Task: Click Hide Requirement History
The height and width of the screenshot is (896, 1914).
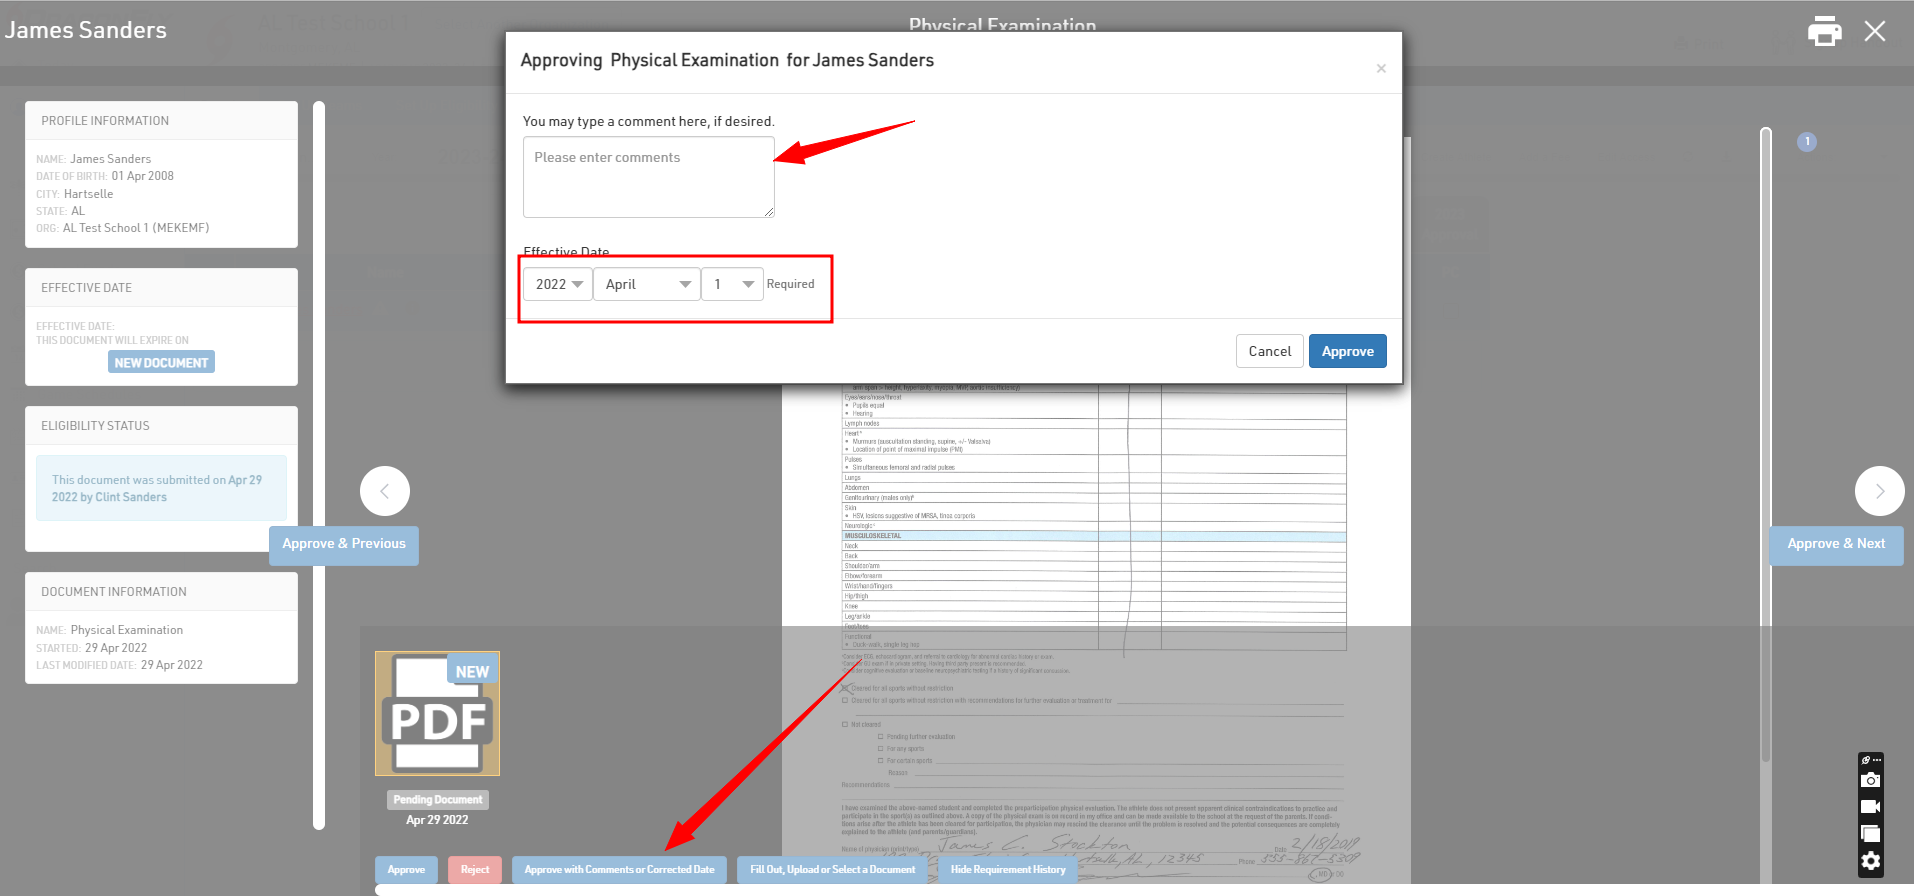Action: 1008,870
